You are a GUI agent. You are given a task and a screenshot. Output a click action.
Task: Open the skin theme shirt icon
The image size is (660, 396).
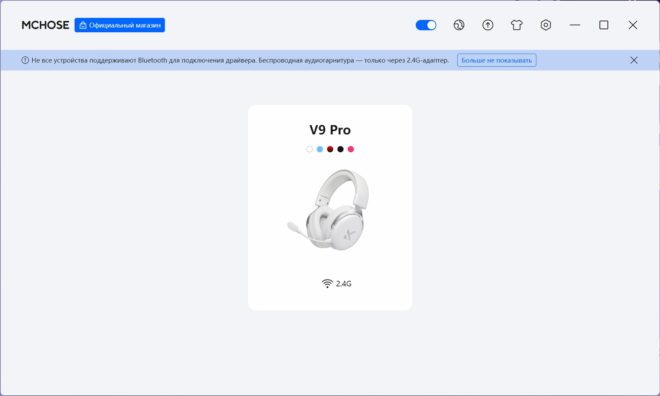(517, 25)
